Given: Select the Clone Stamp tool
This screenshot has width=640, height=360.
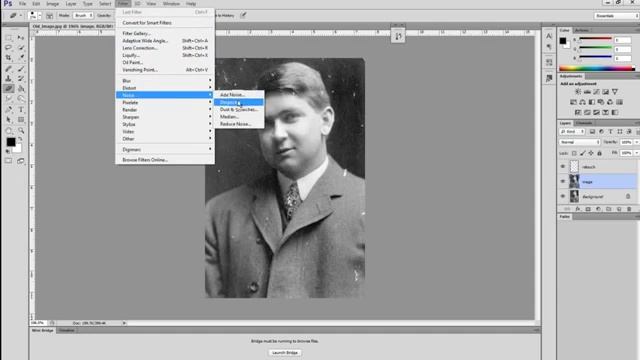Looking at the screenshot, I should click(9, 78).
